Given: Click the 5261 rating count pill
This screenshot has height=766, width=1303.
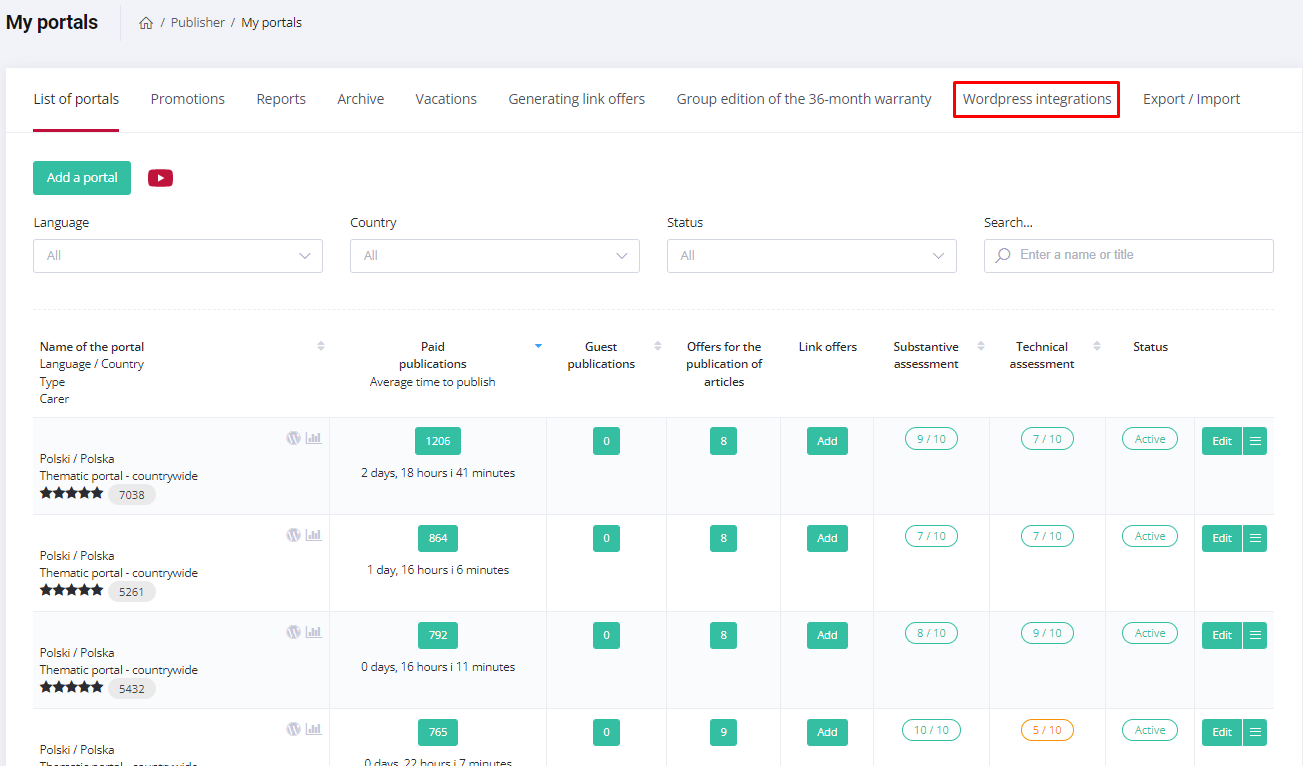Looking at the screenshot, I should [132, 592].
